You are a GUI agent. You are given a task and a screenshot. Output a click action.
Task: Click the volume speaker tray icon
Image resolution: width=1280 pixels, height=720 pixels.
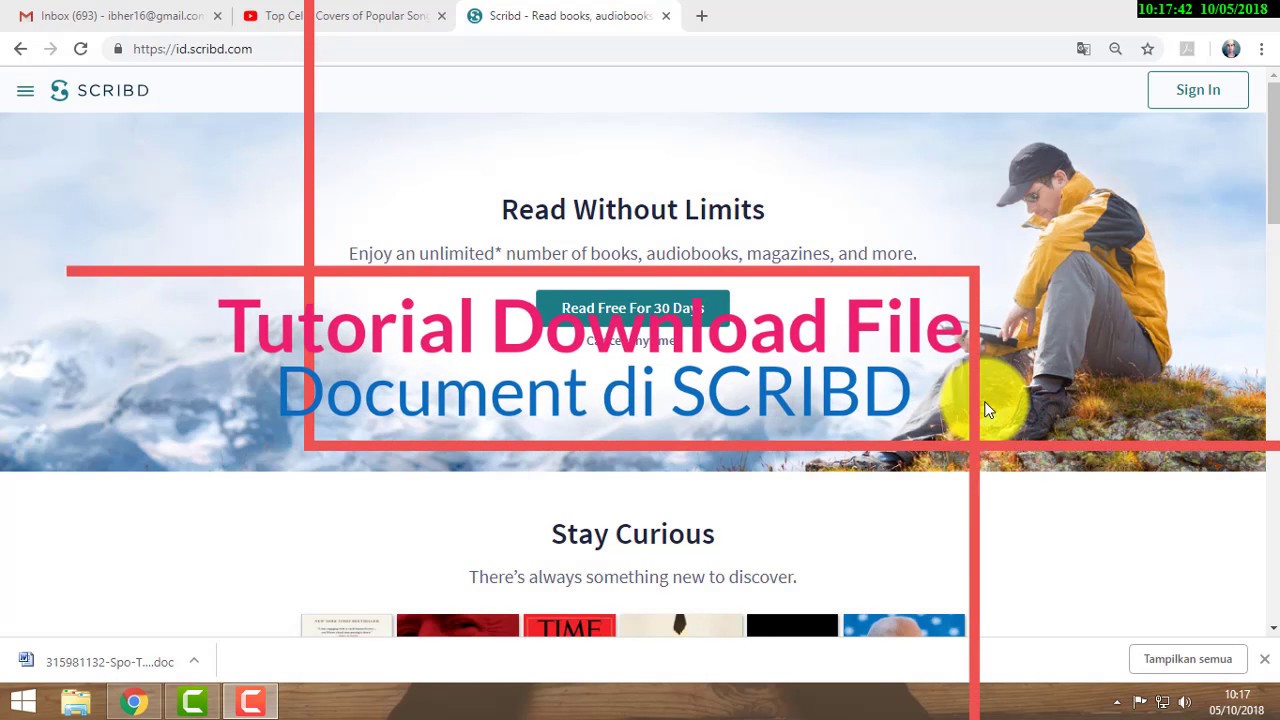point(1185,702)
